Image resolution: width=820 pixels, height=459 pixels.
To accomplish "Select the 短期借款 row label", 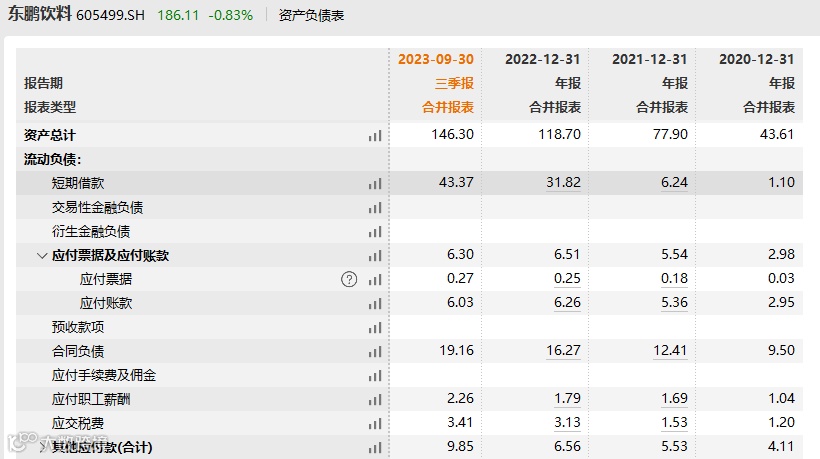I will click(78, 183).
